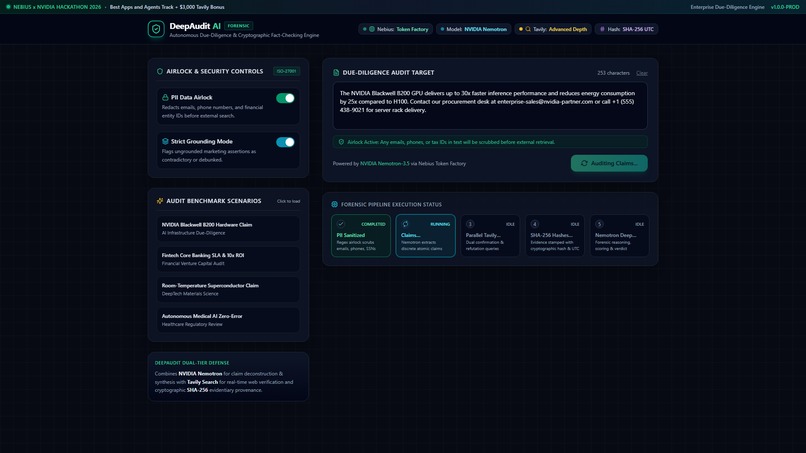This screenshot has height=453, width=806.
Task: Click the DeepAudit shield logo icon
Action: tap(156, 29)
